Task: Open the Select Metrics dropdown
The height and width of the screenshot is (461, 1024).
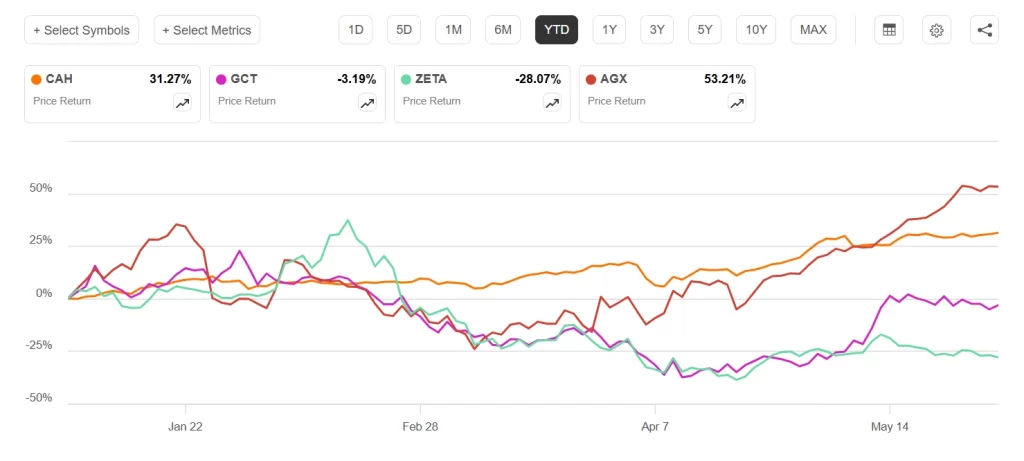Action: (207, 30)
